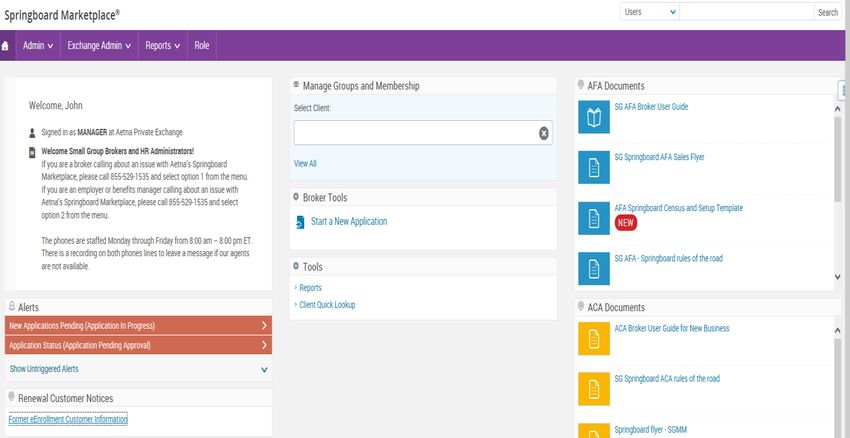The height and width of the screenshot is (438, 850).
Task: Open SG Springboard ACA rules of the road link
Action: tap(667, 378)
